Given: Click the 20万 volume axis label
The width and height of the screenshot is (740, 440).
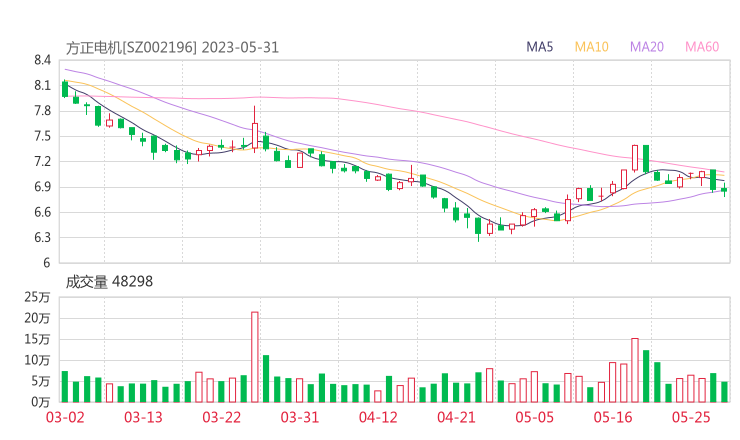Looking at the screenshot, I should [x=38, y=319].
